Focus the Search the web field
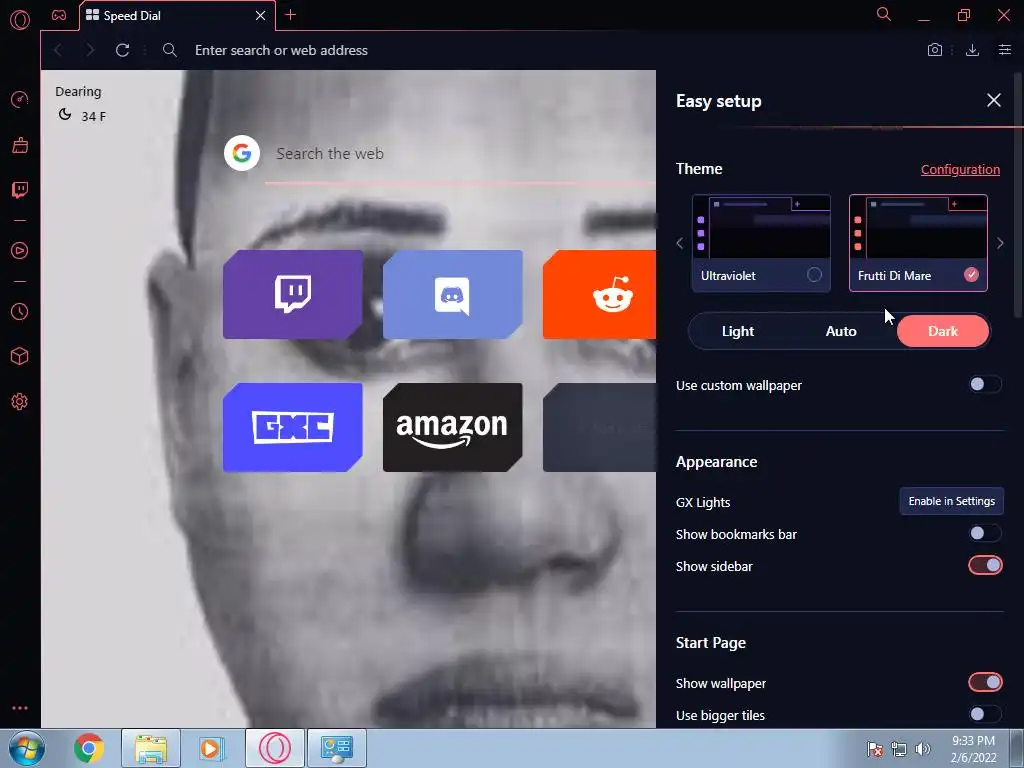The height and width of the screenshot is (768, 1024). 460,154
